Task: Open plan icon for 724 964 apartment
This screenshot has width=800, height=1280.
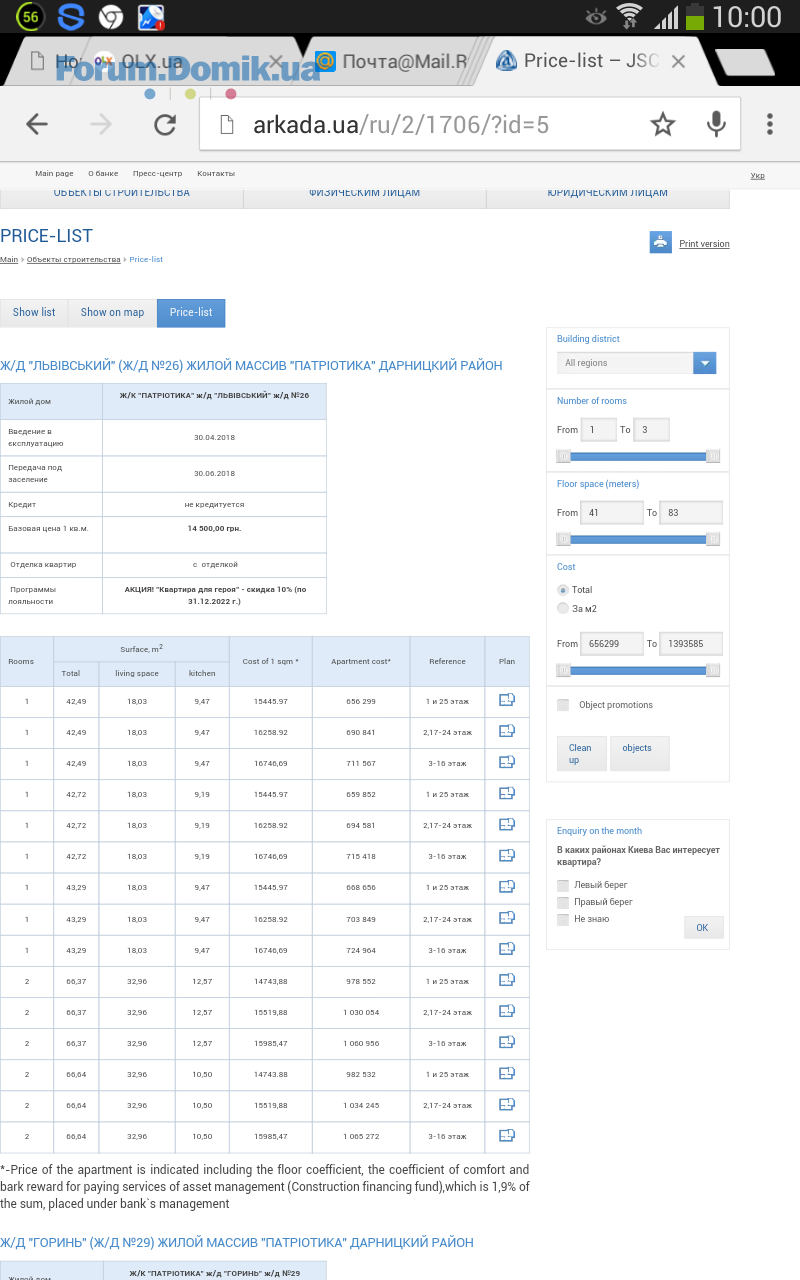Action: 507,948
